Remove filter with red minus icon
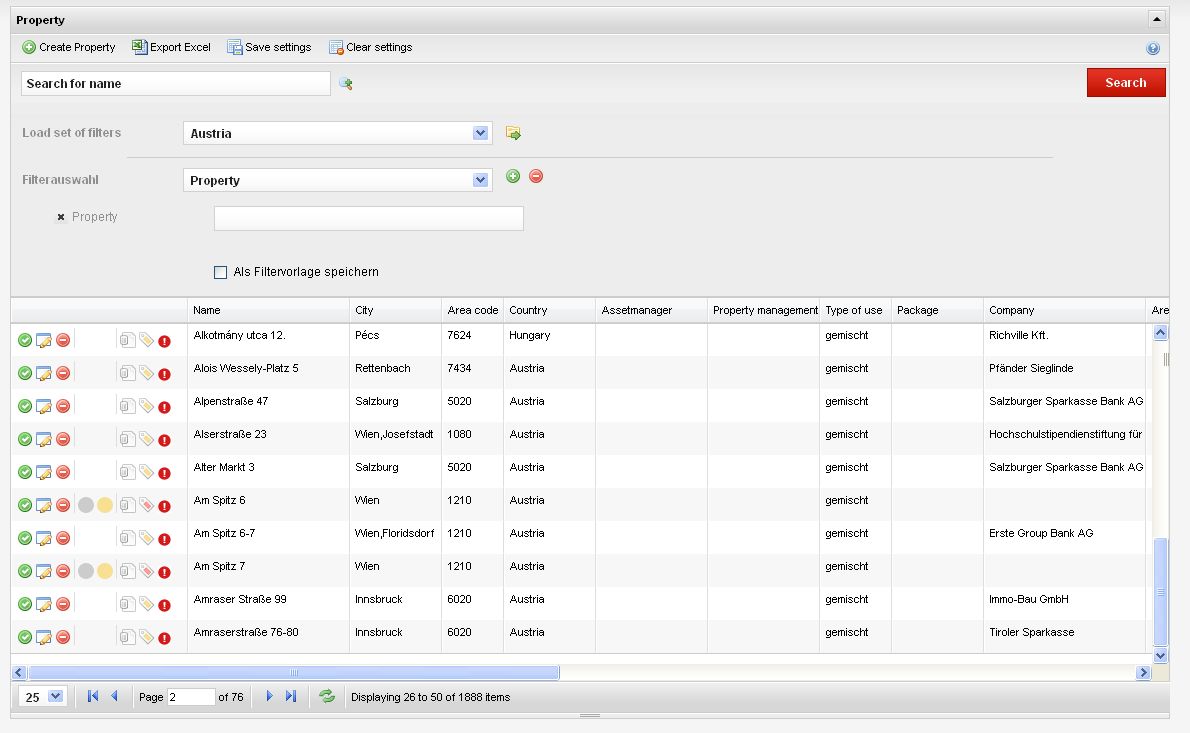Image resolution: width=1190 pixels, height=733 pixels. click(536, 177)
